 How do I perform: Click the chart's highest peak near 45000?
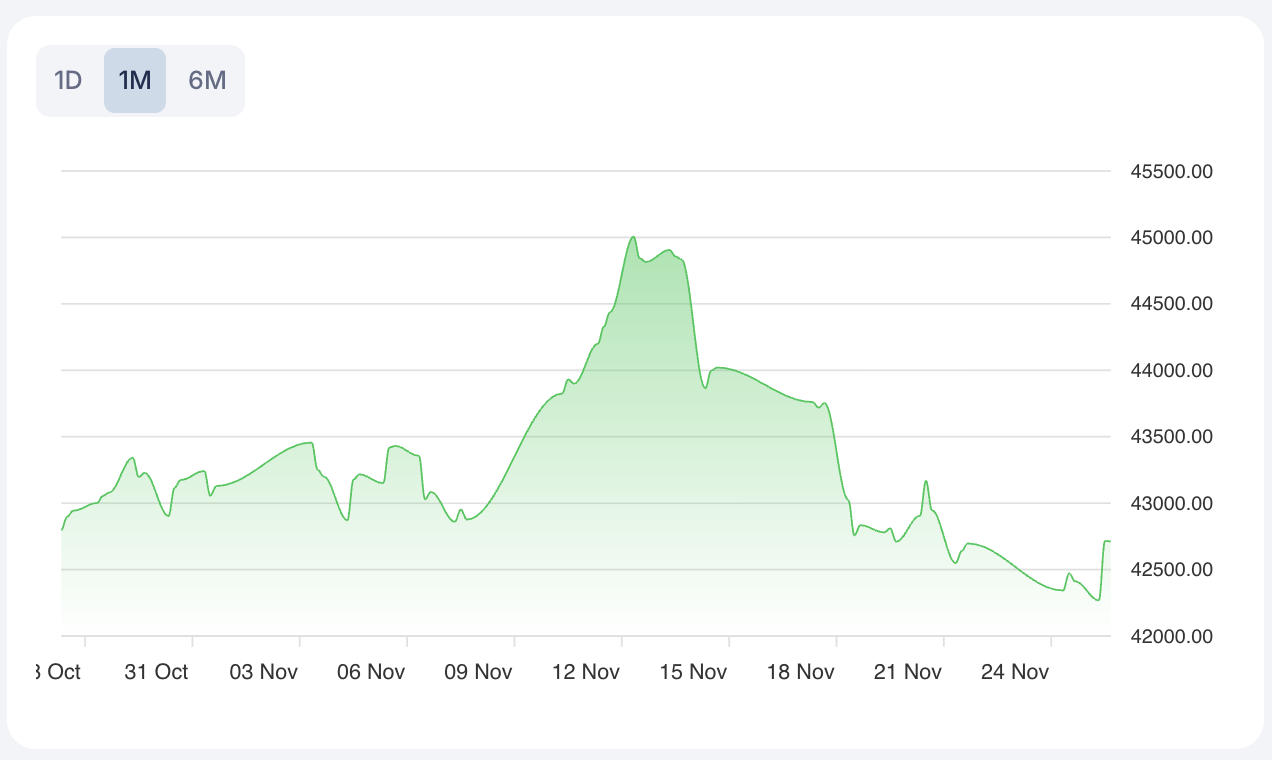pos(633,238)
